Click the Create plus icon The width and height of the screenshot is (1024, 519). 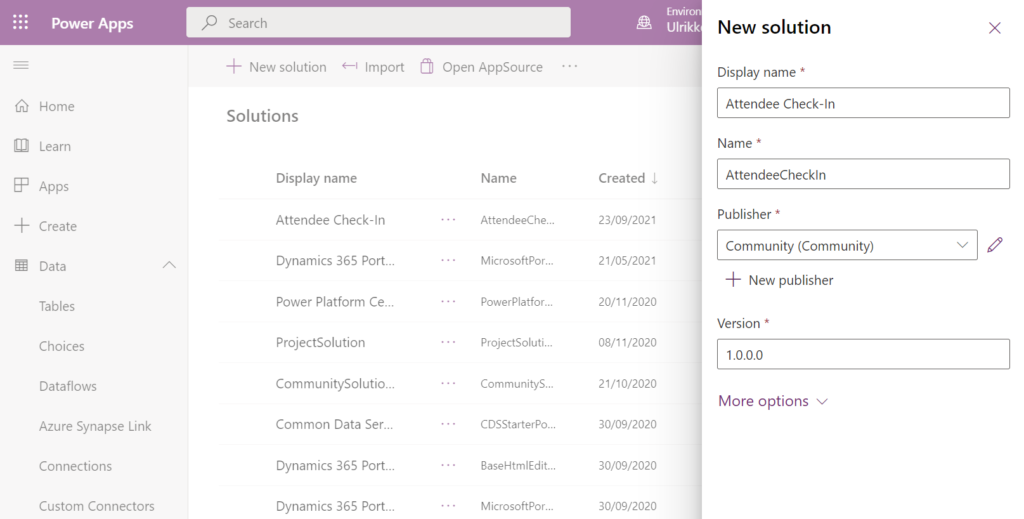tap(22, 225)
